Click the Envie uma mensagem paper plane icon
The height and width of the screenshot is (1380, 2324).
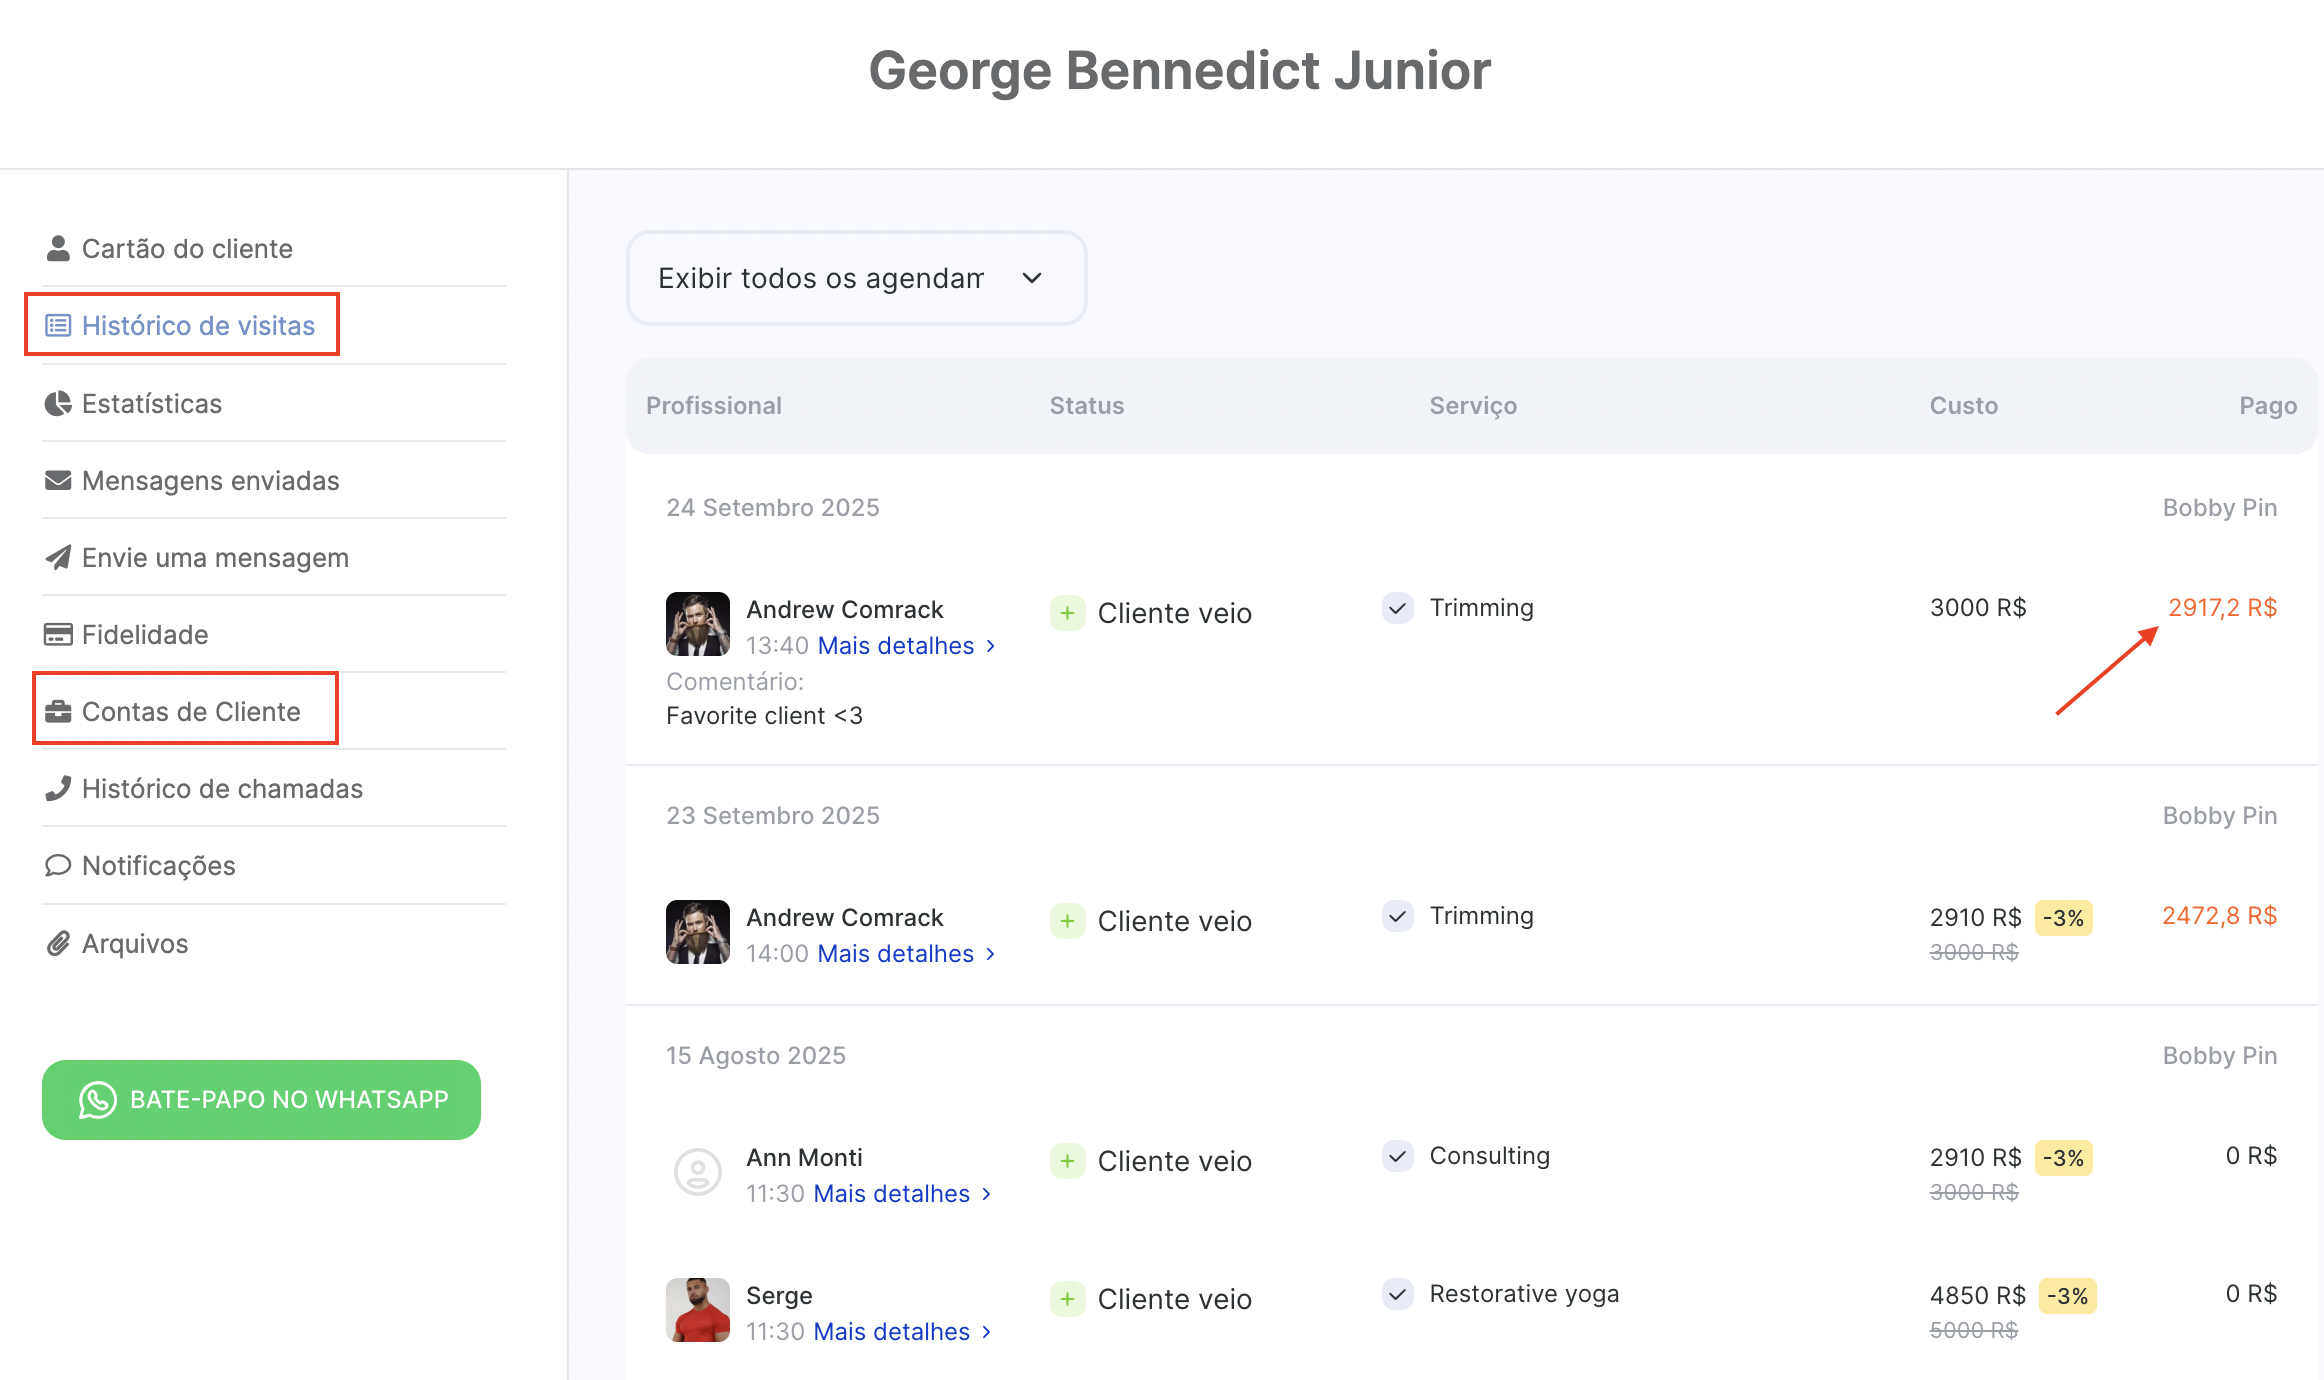pyautogui.click(x=58, y=557)
